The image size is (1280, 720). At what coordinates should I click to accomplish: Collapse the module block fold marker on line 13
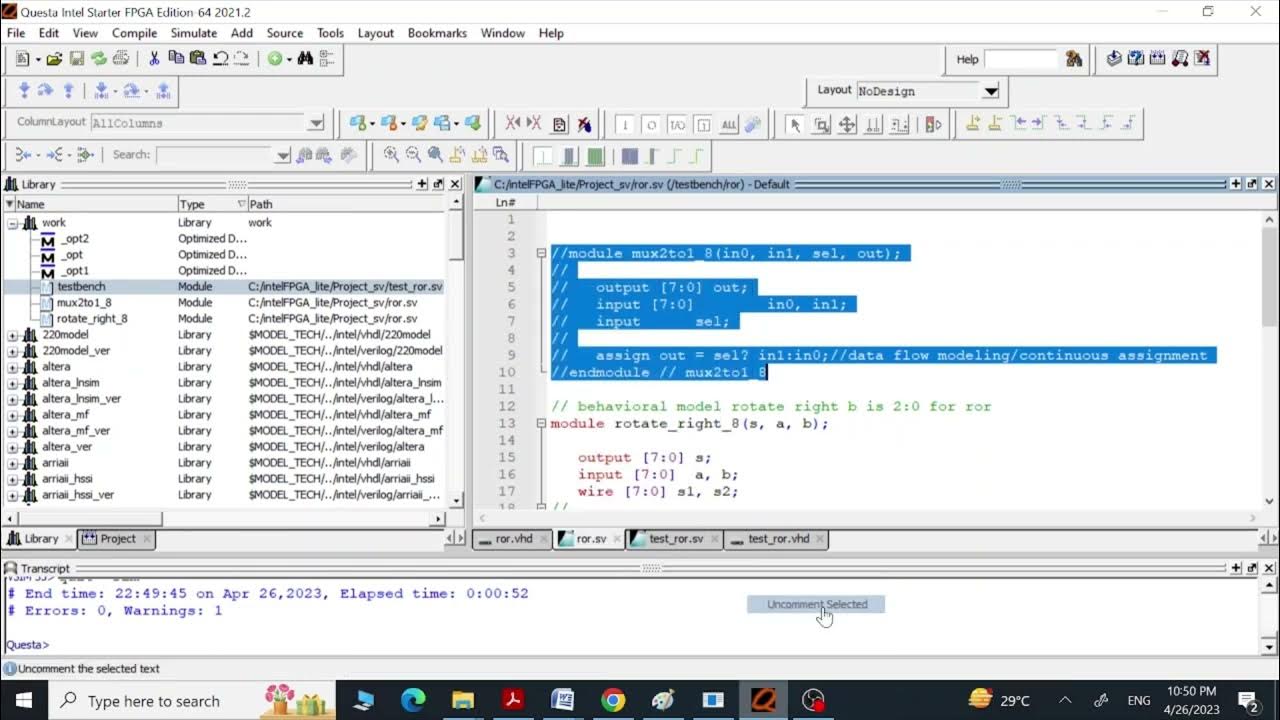541,423
